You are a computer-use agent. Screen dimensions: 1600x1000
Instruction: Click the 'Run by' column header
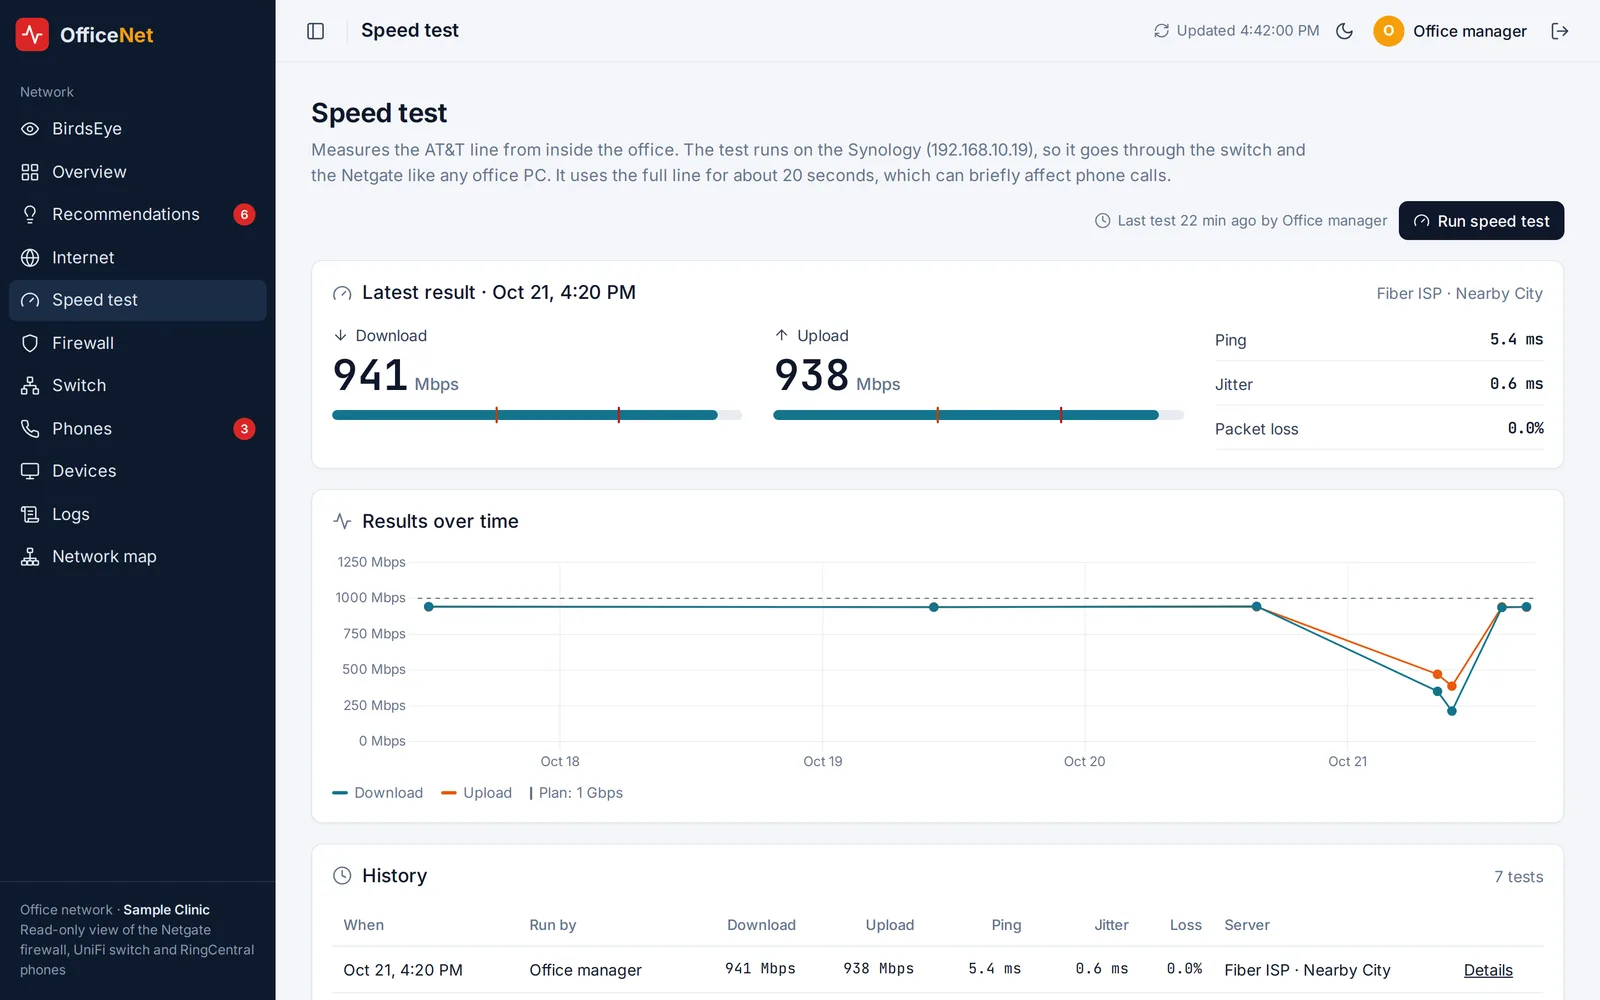(x=553, y=925)
